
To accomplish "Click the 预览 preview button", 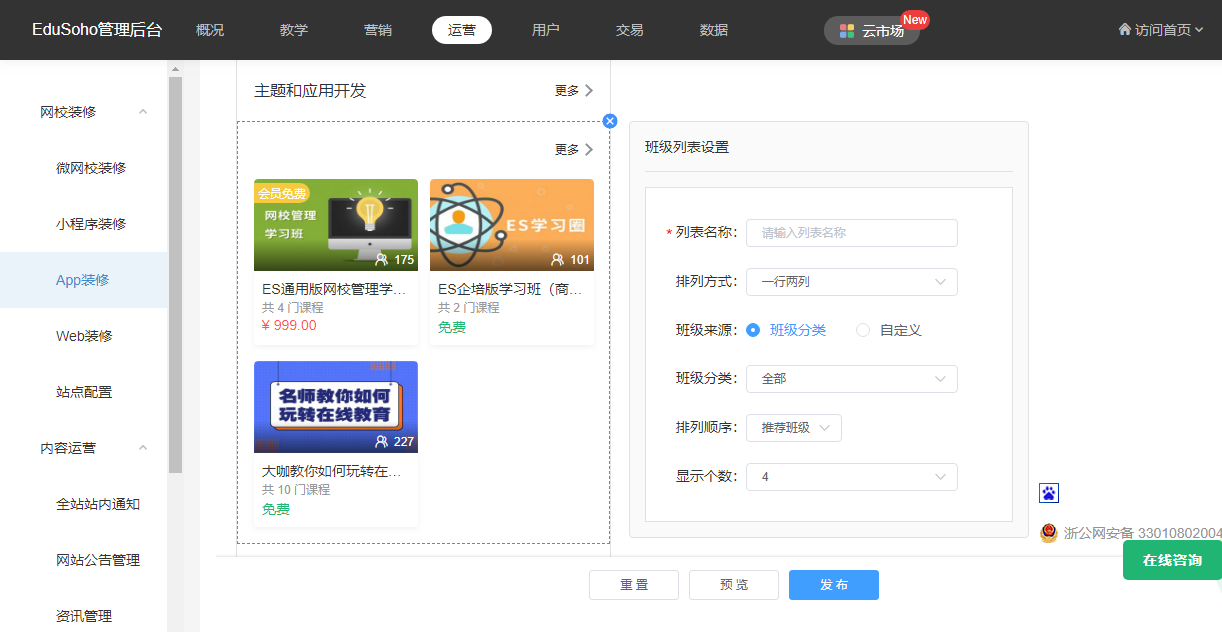I will [734, 585].
